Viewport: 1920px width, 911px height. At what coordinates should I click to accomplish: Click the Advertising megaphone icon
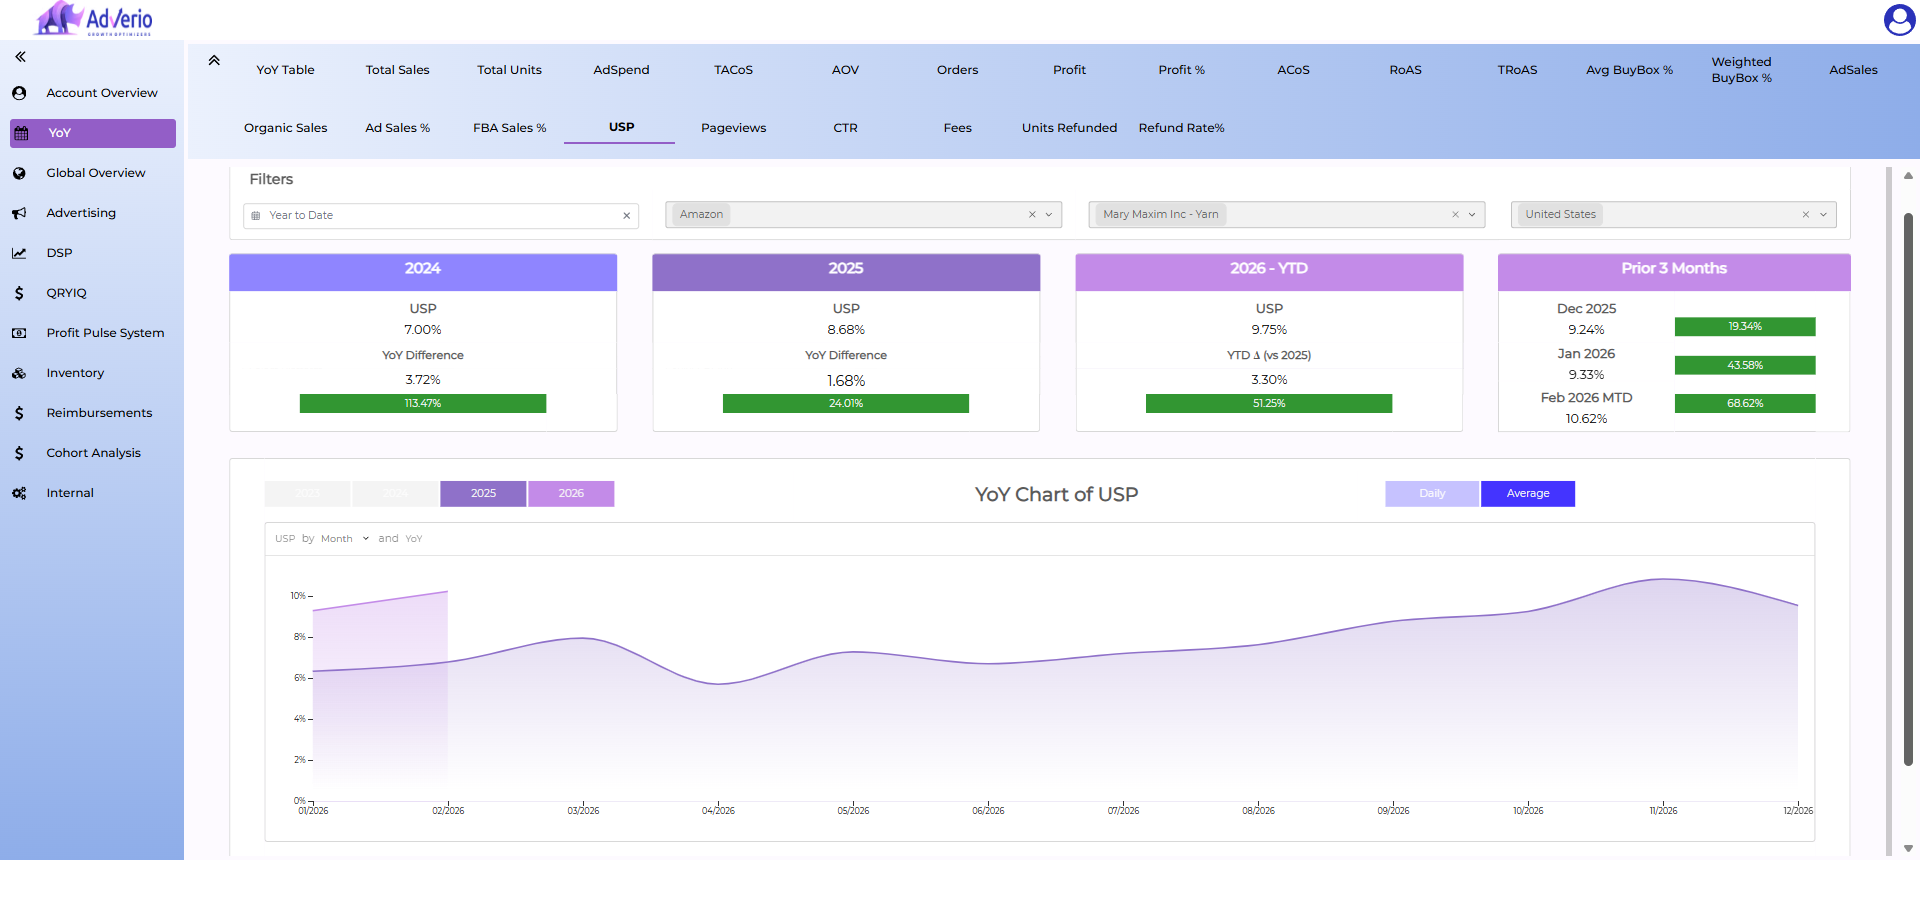click(x=19, y=213)
